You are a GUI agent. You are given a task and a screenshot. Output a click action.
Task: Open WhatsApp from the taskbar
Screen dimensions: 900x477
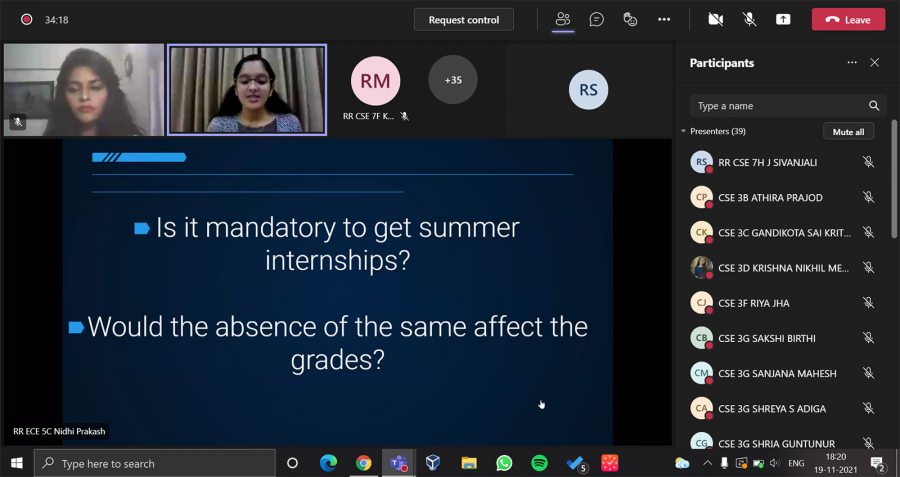(504, 463)
